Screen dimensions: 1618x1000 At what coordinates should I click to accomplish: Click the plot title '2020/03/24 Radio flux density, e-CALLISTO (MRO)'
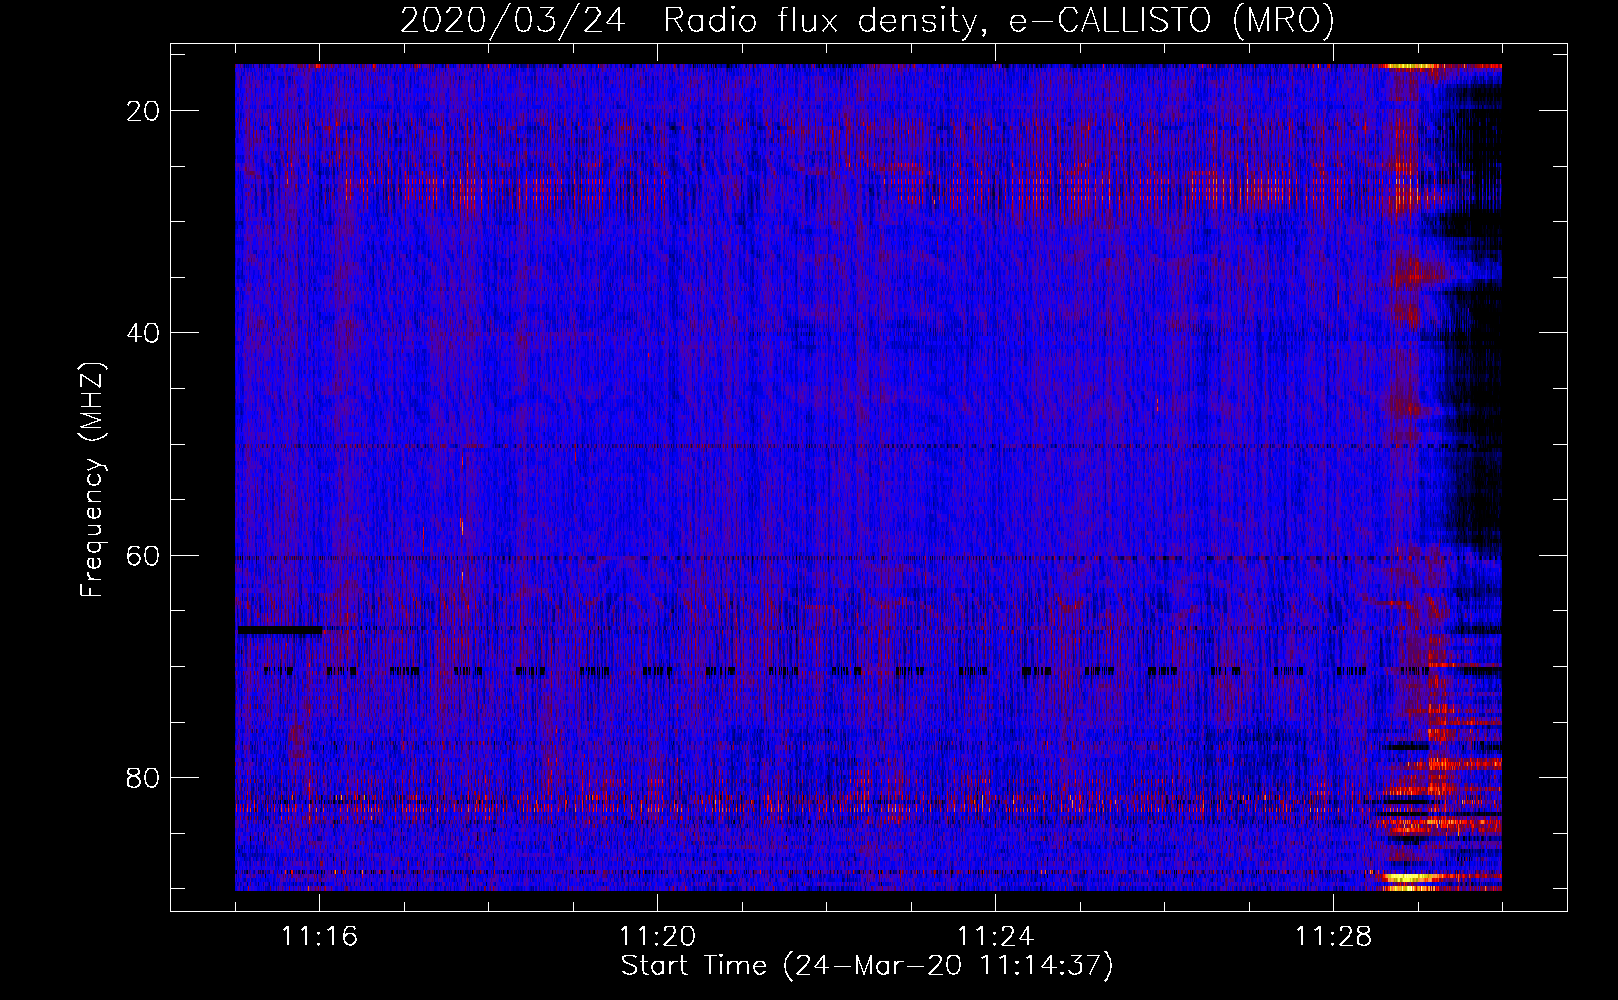tap(867, 20)
